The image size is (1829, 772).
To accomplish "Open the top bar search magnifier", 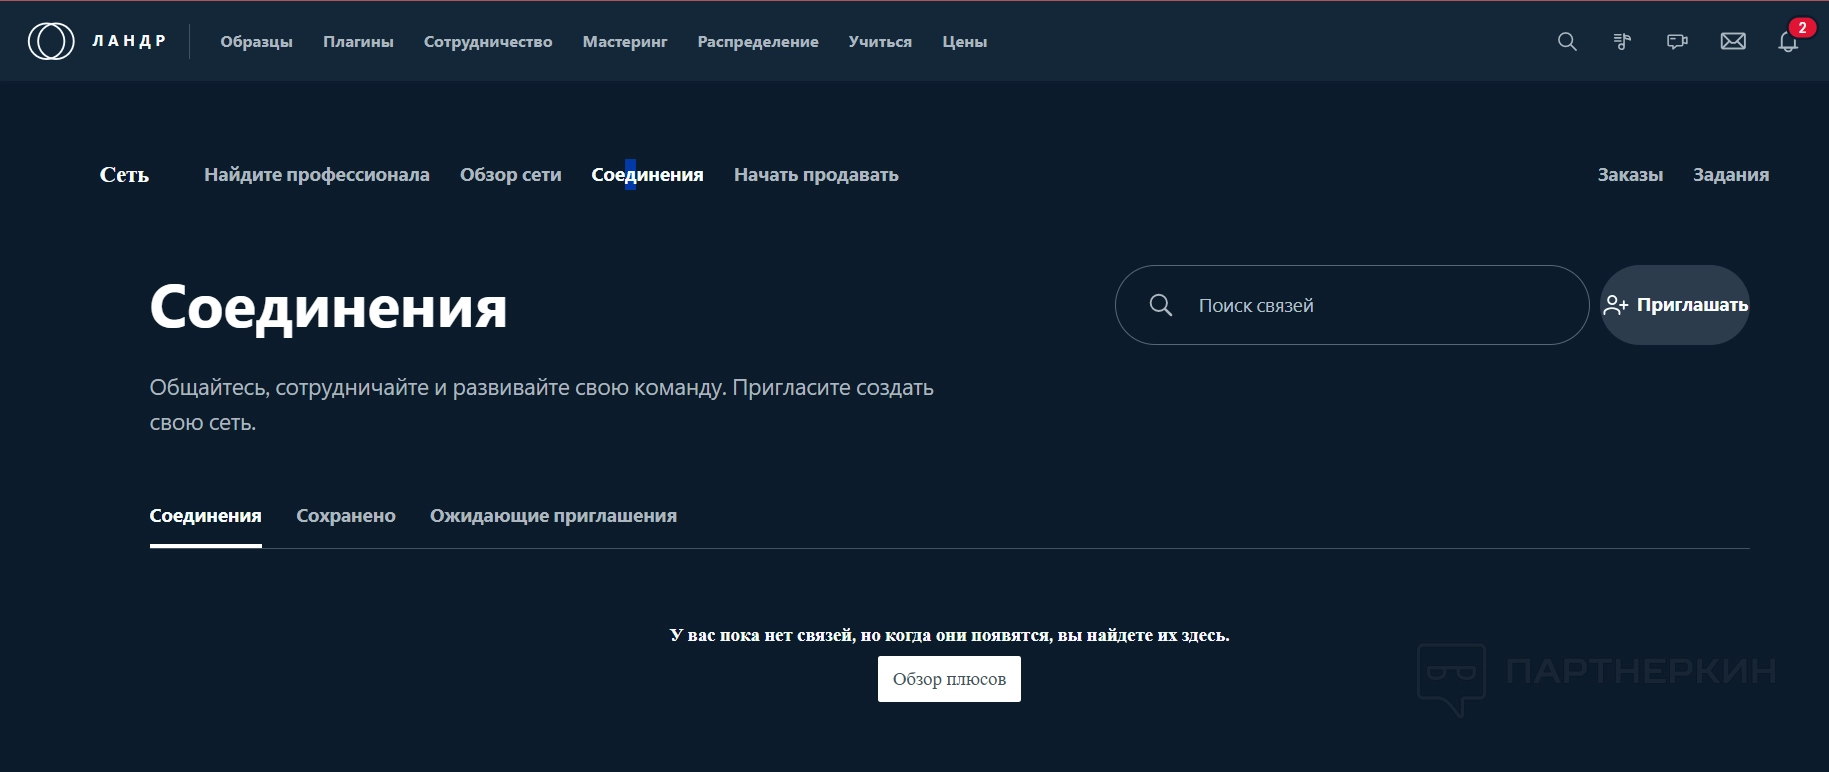I will 1567,41.
